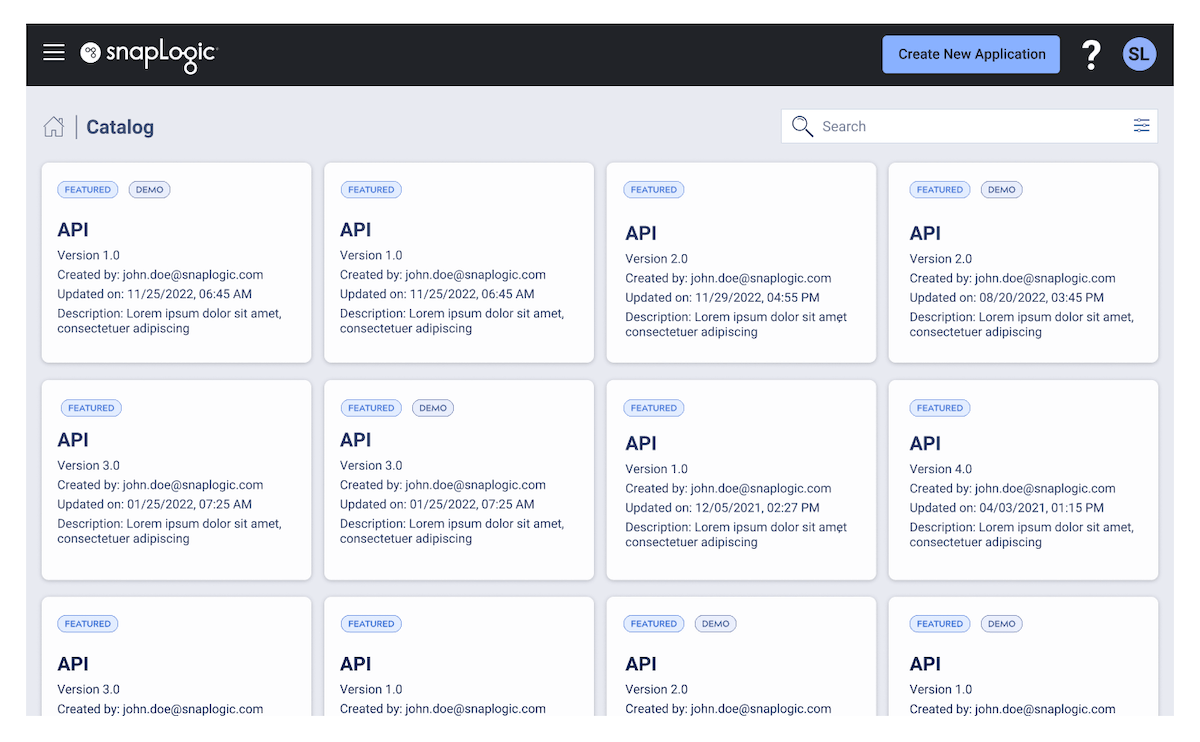Click the Catalog heading breadcrumb

pos(119,127)
